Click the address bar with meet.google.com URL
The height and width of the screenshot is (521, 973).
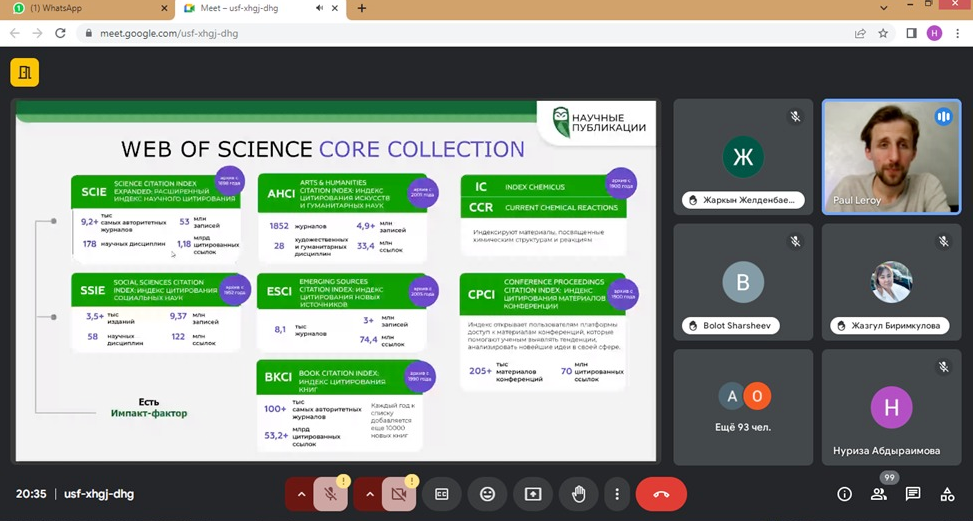(x=485, y=33)
